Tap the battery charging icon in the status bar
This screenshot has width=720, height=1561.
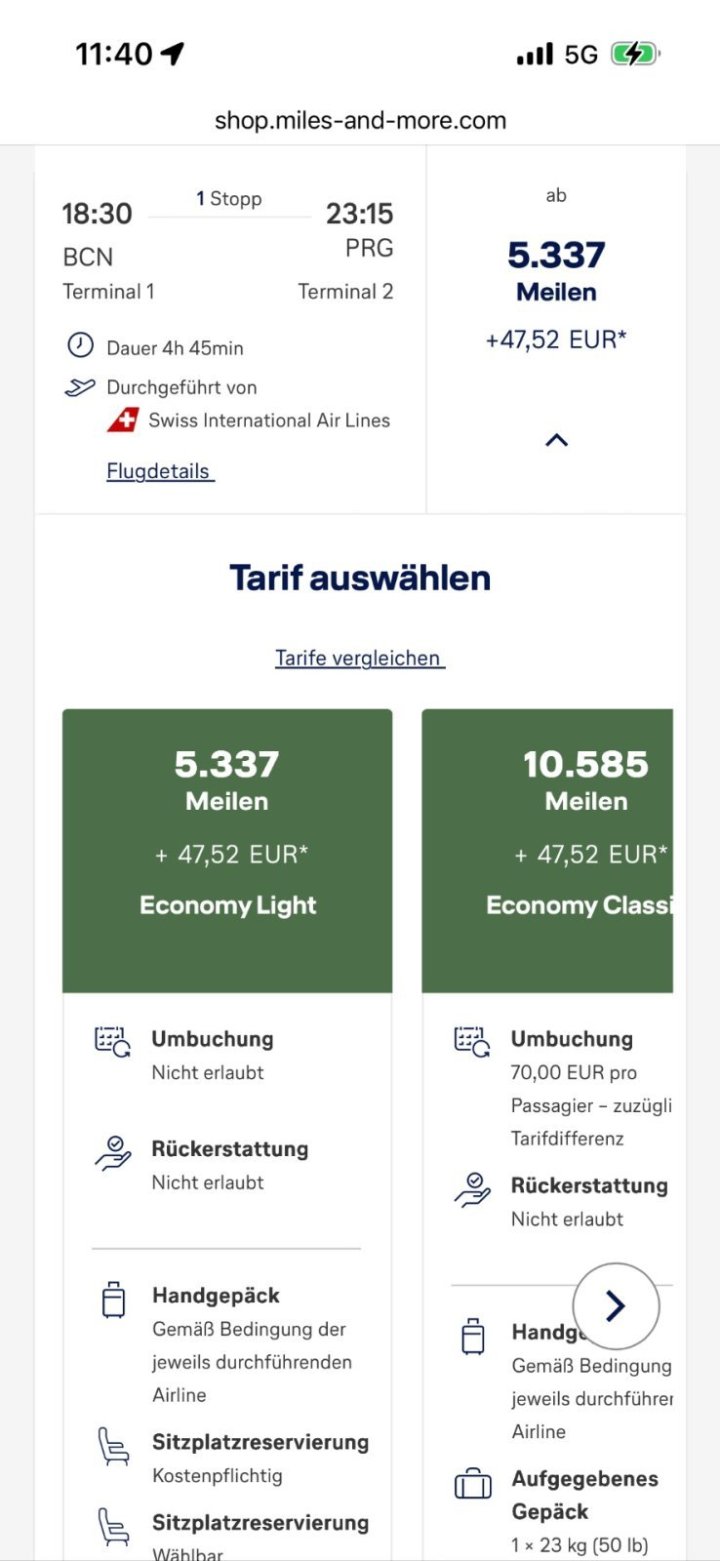click(x=635, y=54)
